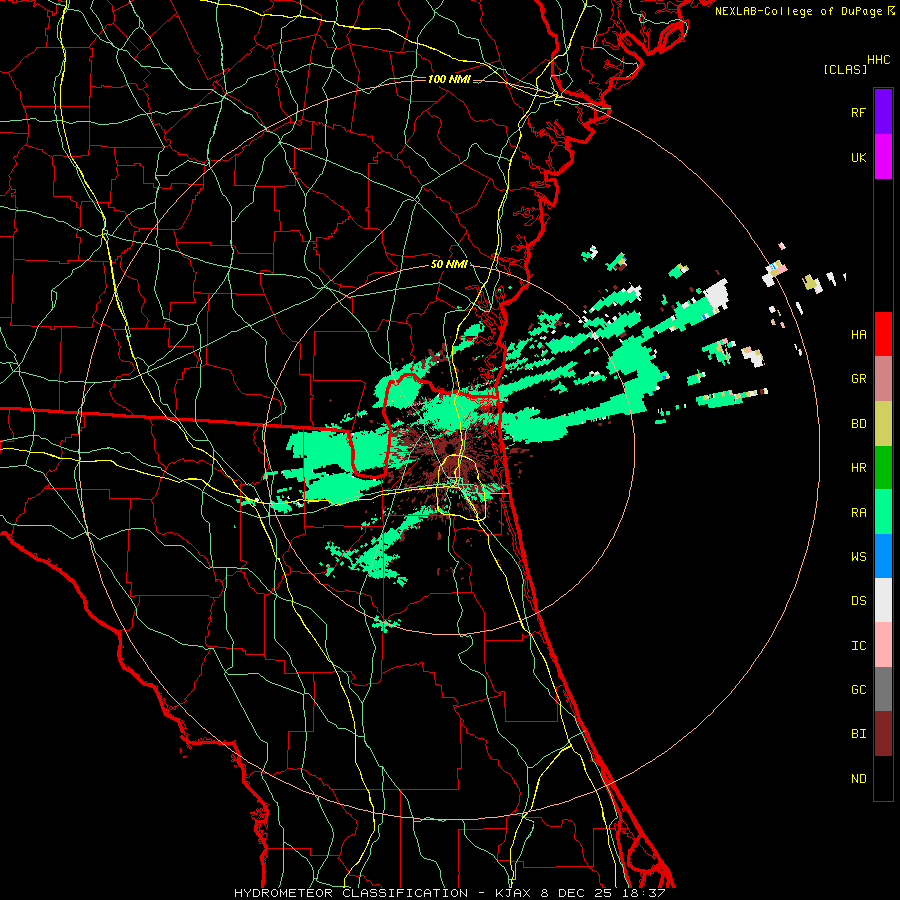Click the 'ND' legend label
Viewport: 900px width, 900px height.
click(858, 778)
